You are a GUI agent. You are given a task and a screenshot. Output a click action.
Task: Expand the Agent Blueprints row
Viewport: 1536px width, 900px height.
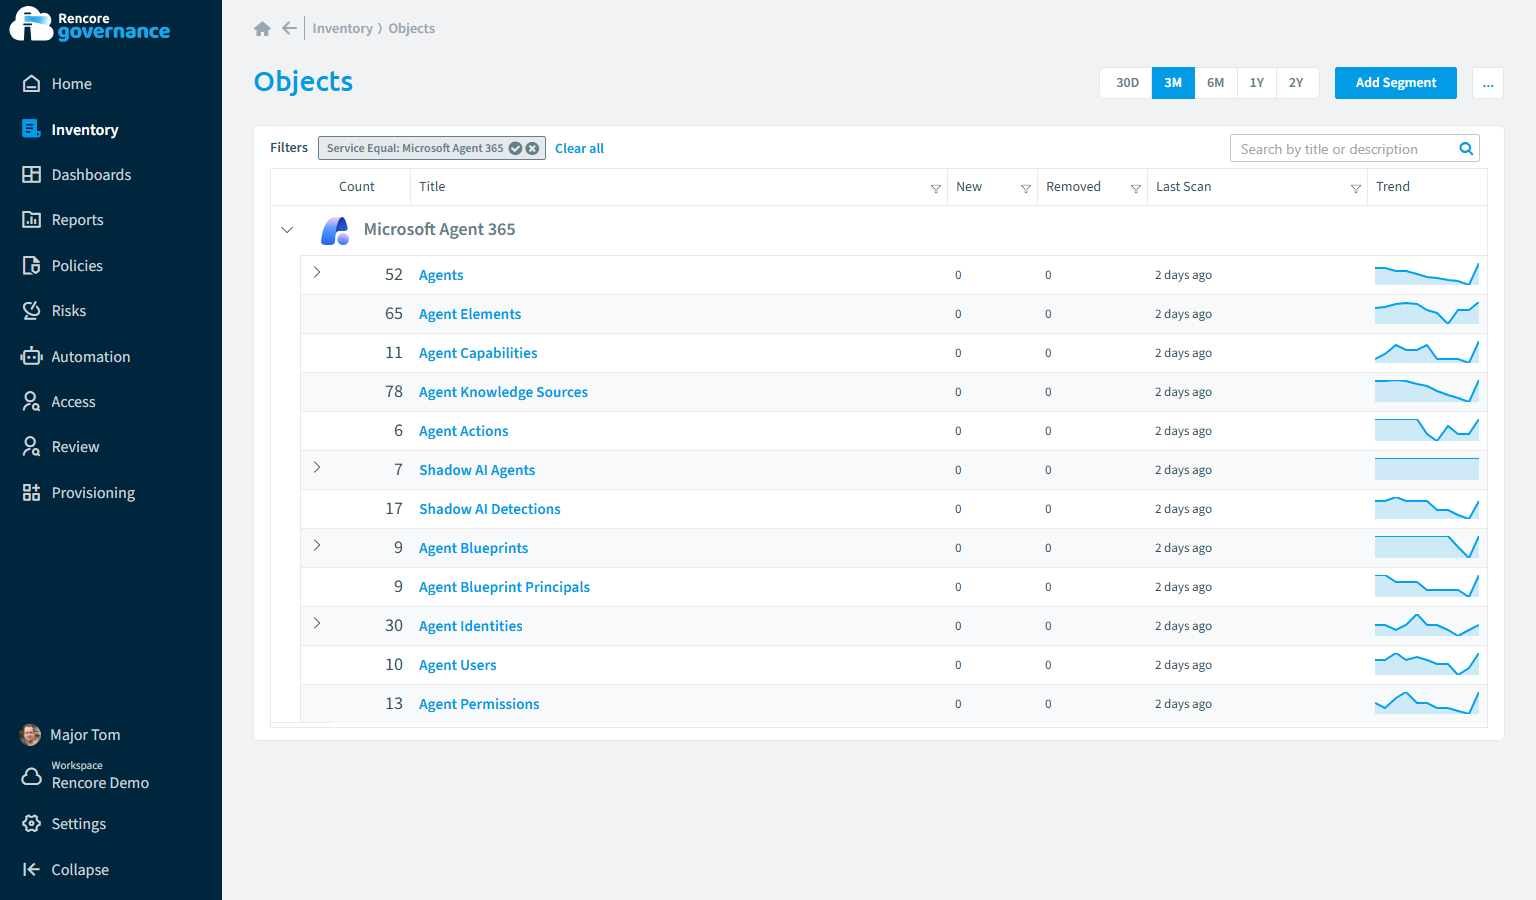point(317,545)
